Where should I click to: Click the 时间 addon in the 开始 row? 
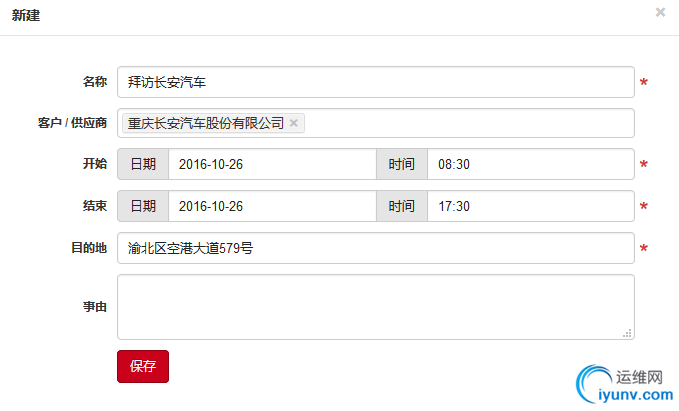[402, 164]
